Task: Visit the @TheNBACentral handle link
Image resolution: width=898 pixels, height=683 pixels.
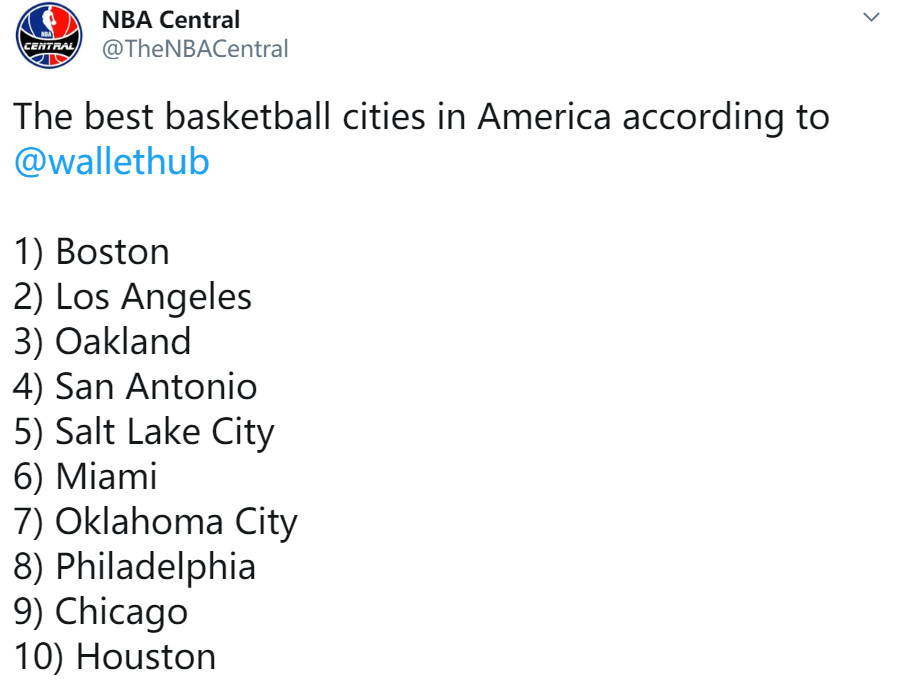Action: pos(195,49)
